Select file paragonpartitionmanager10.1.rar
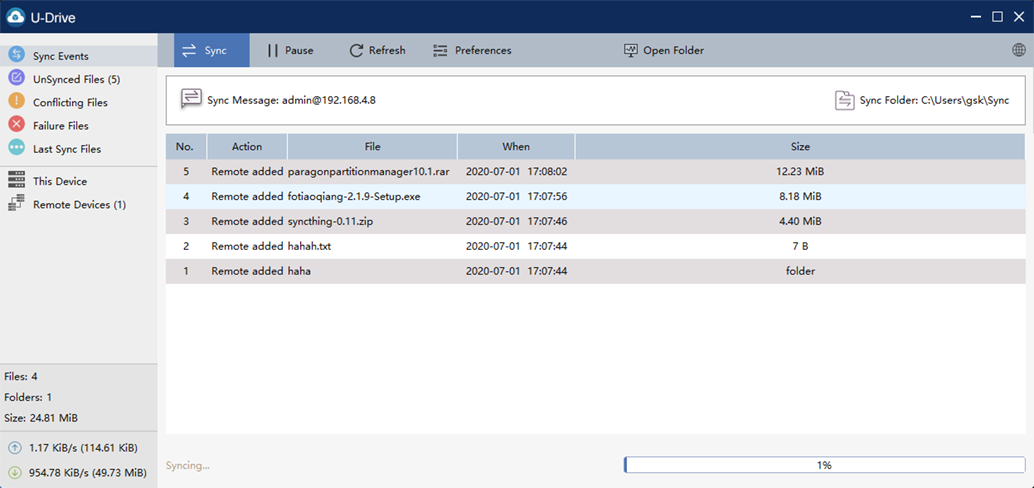The width and height of the screenshot is (1034, 488). tap(369, 171)
